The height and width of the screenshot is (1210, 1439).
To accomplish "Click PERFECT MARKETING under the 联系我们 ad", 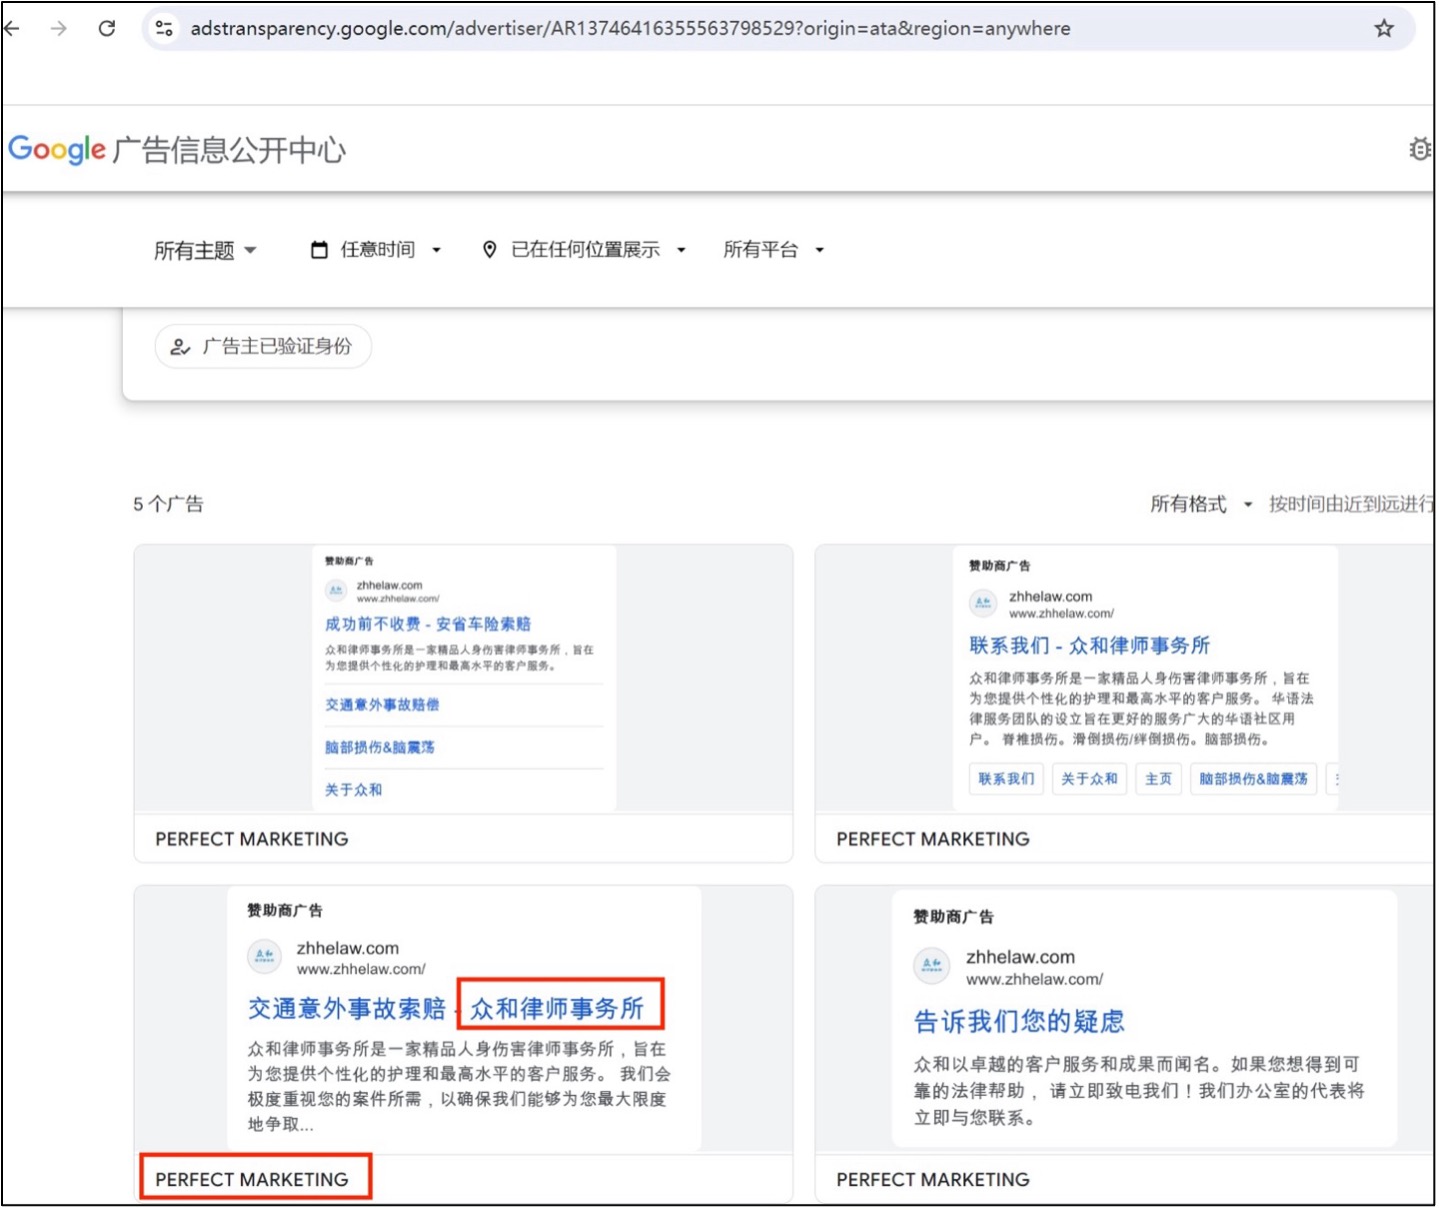I will pos(933,839).
